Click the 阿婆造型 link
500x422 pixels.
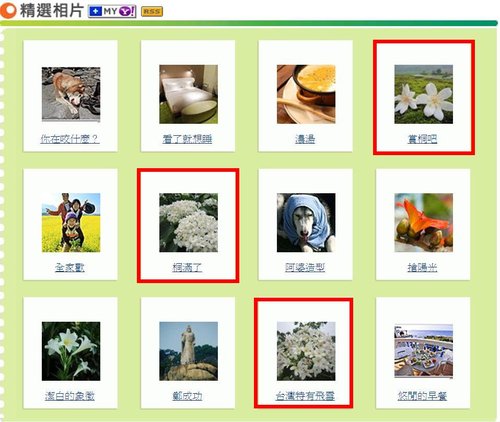(x=305, y=267)
